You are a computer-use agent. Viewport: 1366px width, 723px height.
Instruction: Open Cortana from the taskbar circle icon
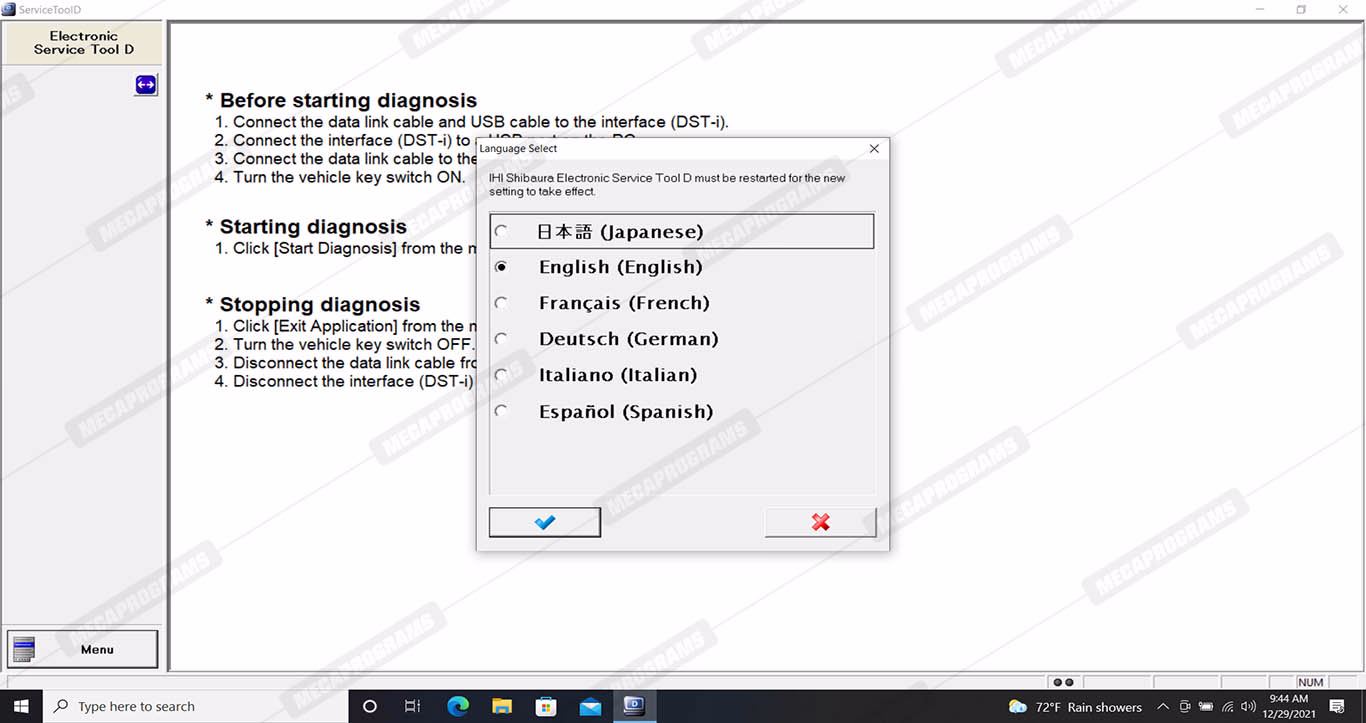370,706
